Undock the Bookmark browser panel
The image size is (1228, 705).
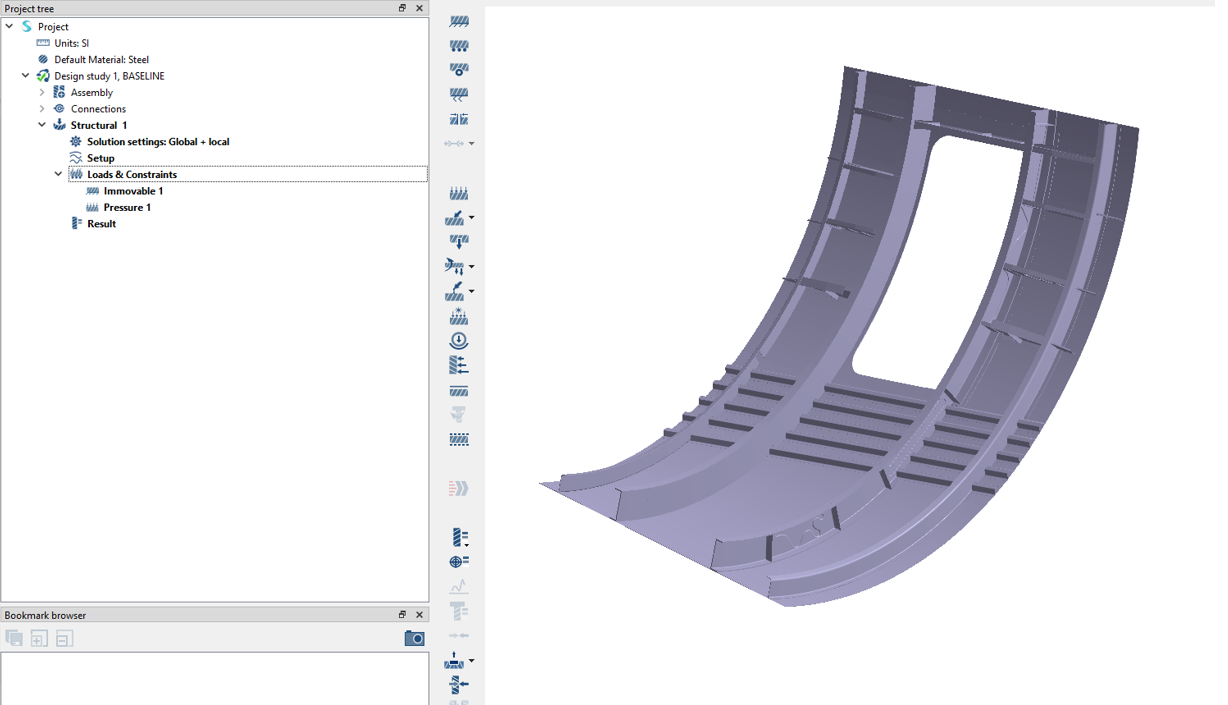coord(402,615)
